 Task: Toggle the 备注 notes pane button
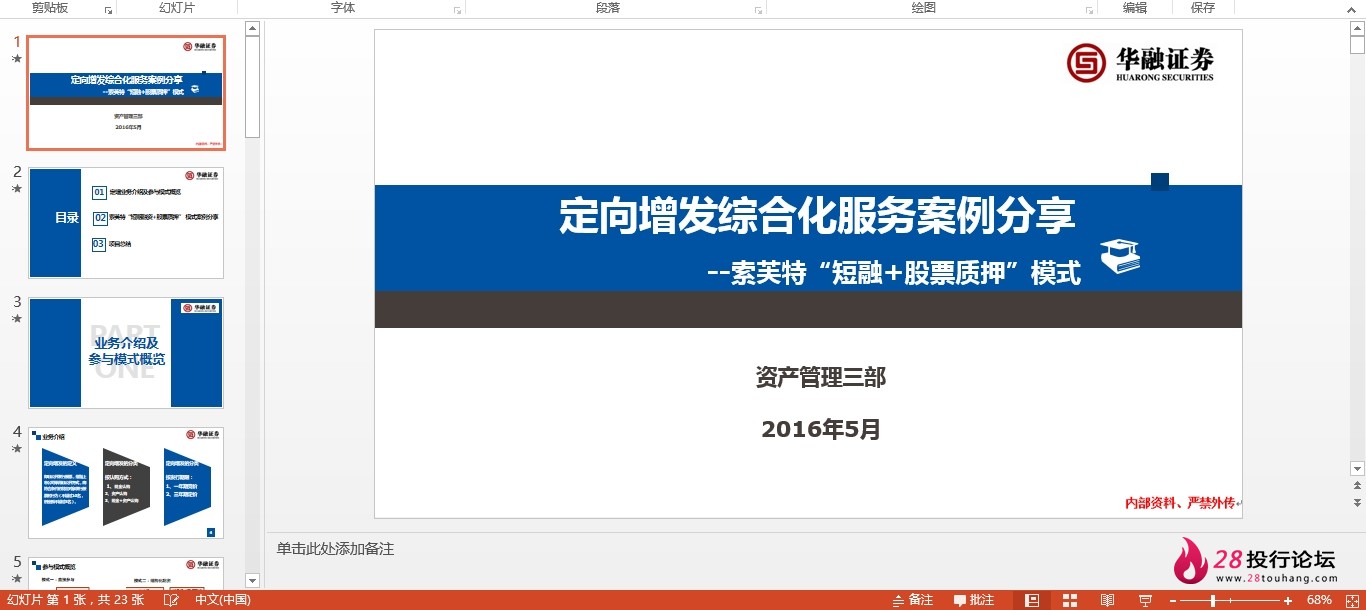912,600
